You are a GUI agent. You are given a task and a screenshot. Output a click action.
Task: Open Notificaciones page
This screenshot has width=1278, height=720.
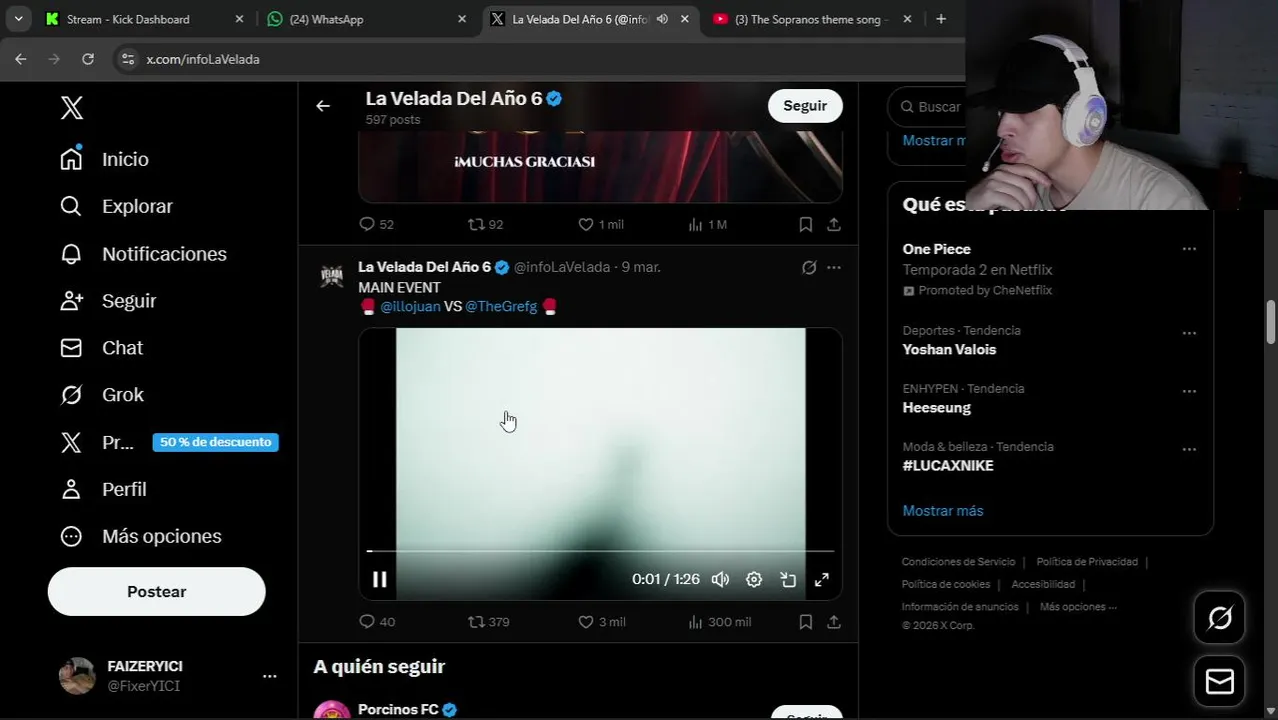(143, 254)
